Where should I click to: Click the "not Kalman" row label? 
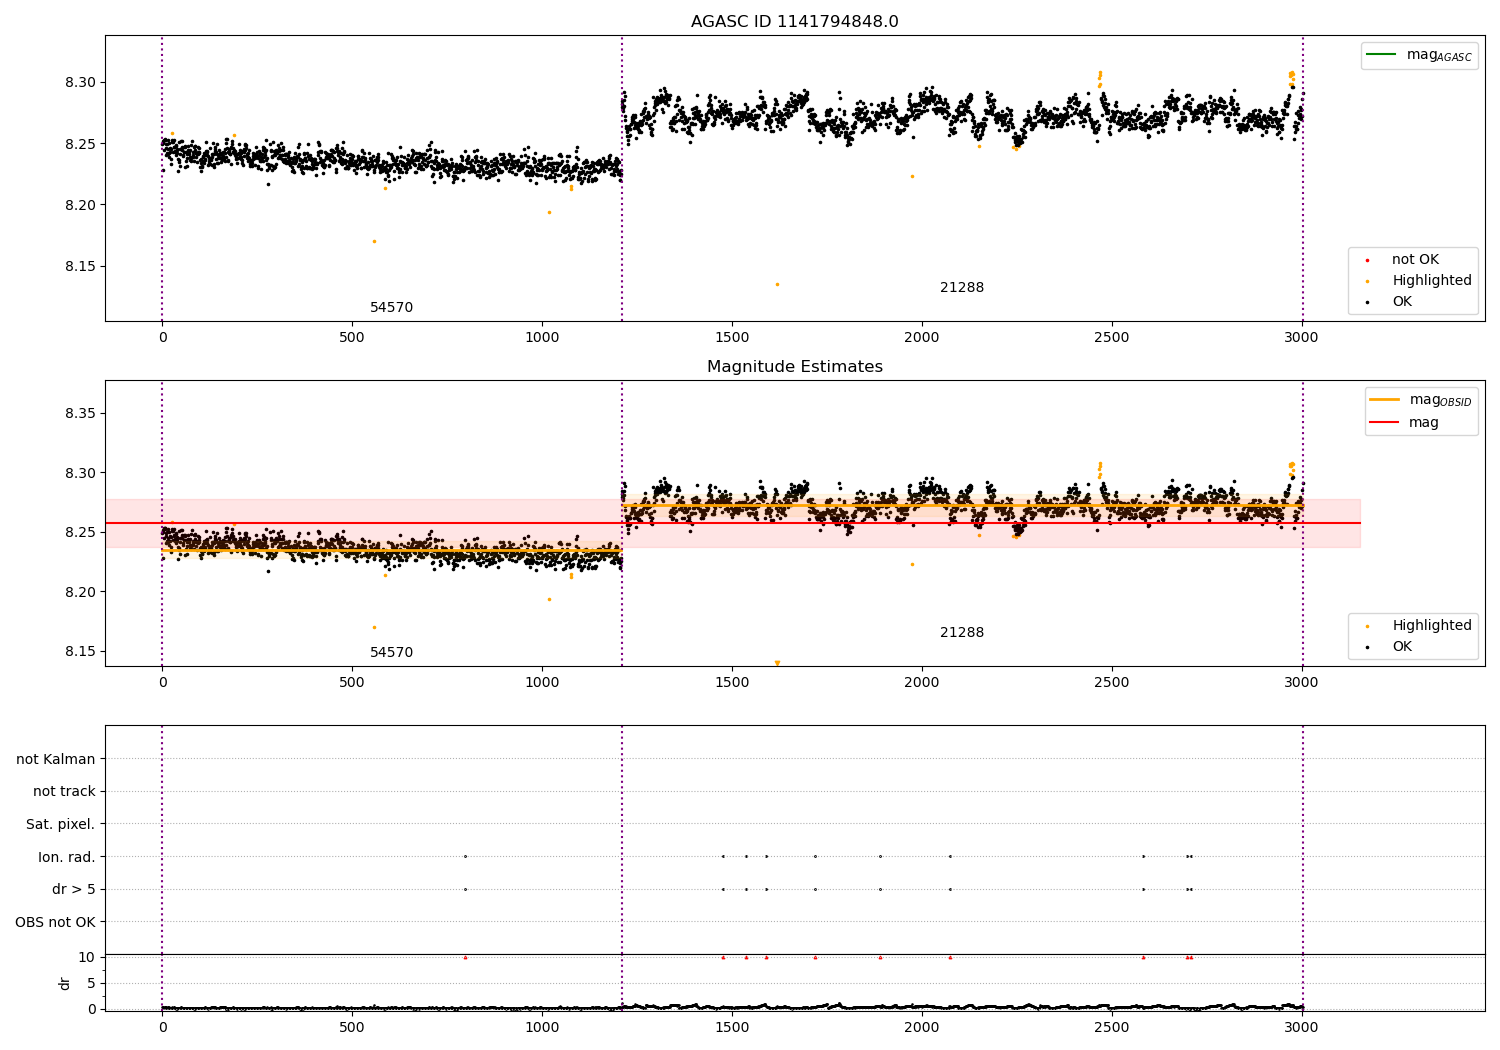pos(56,759)
